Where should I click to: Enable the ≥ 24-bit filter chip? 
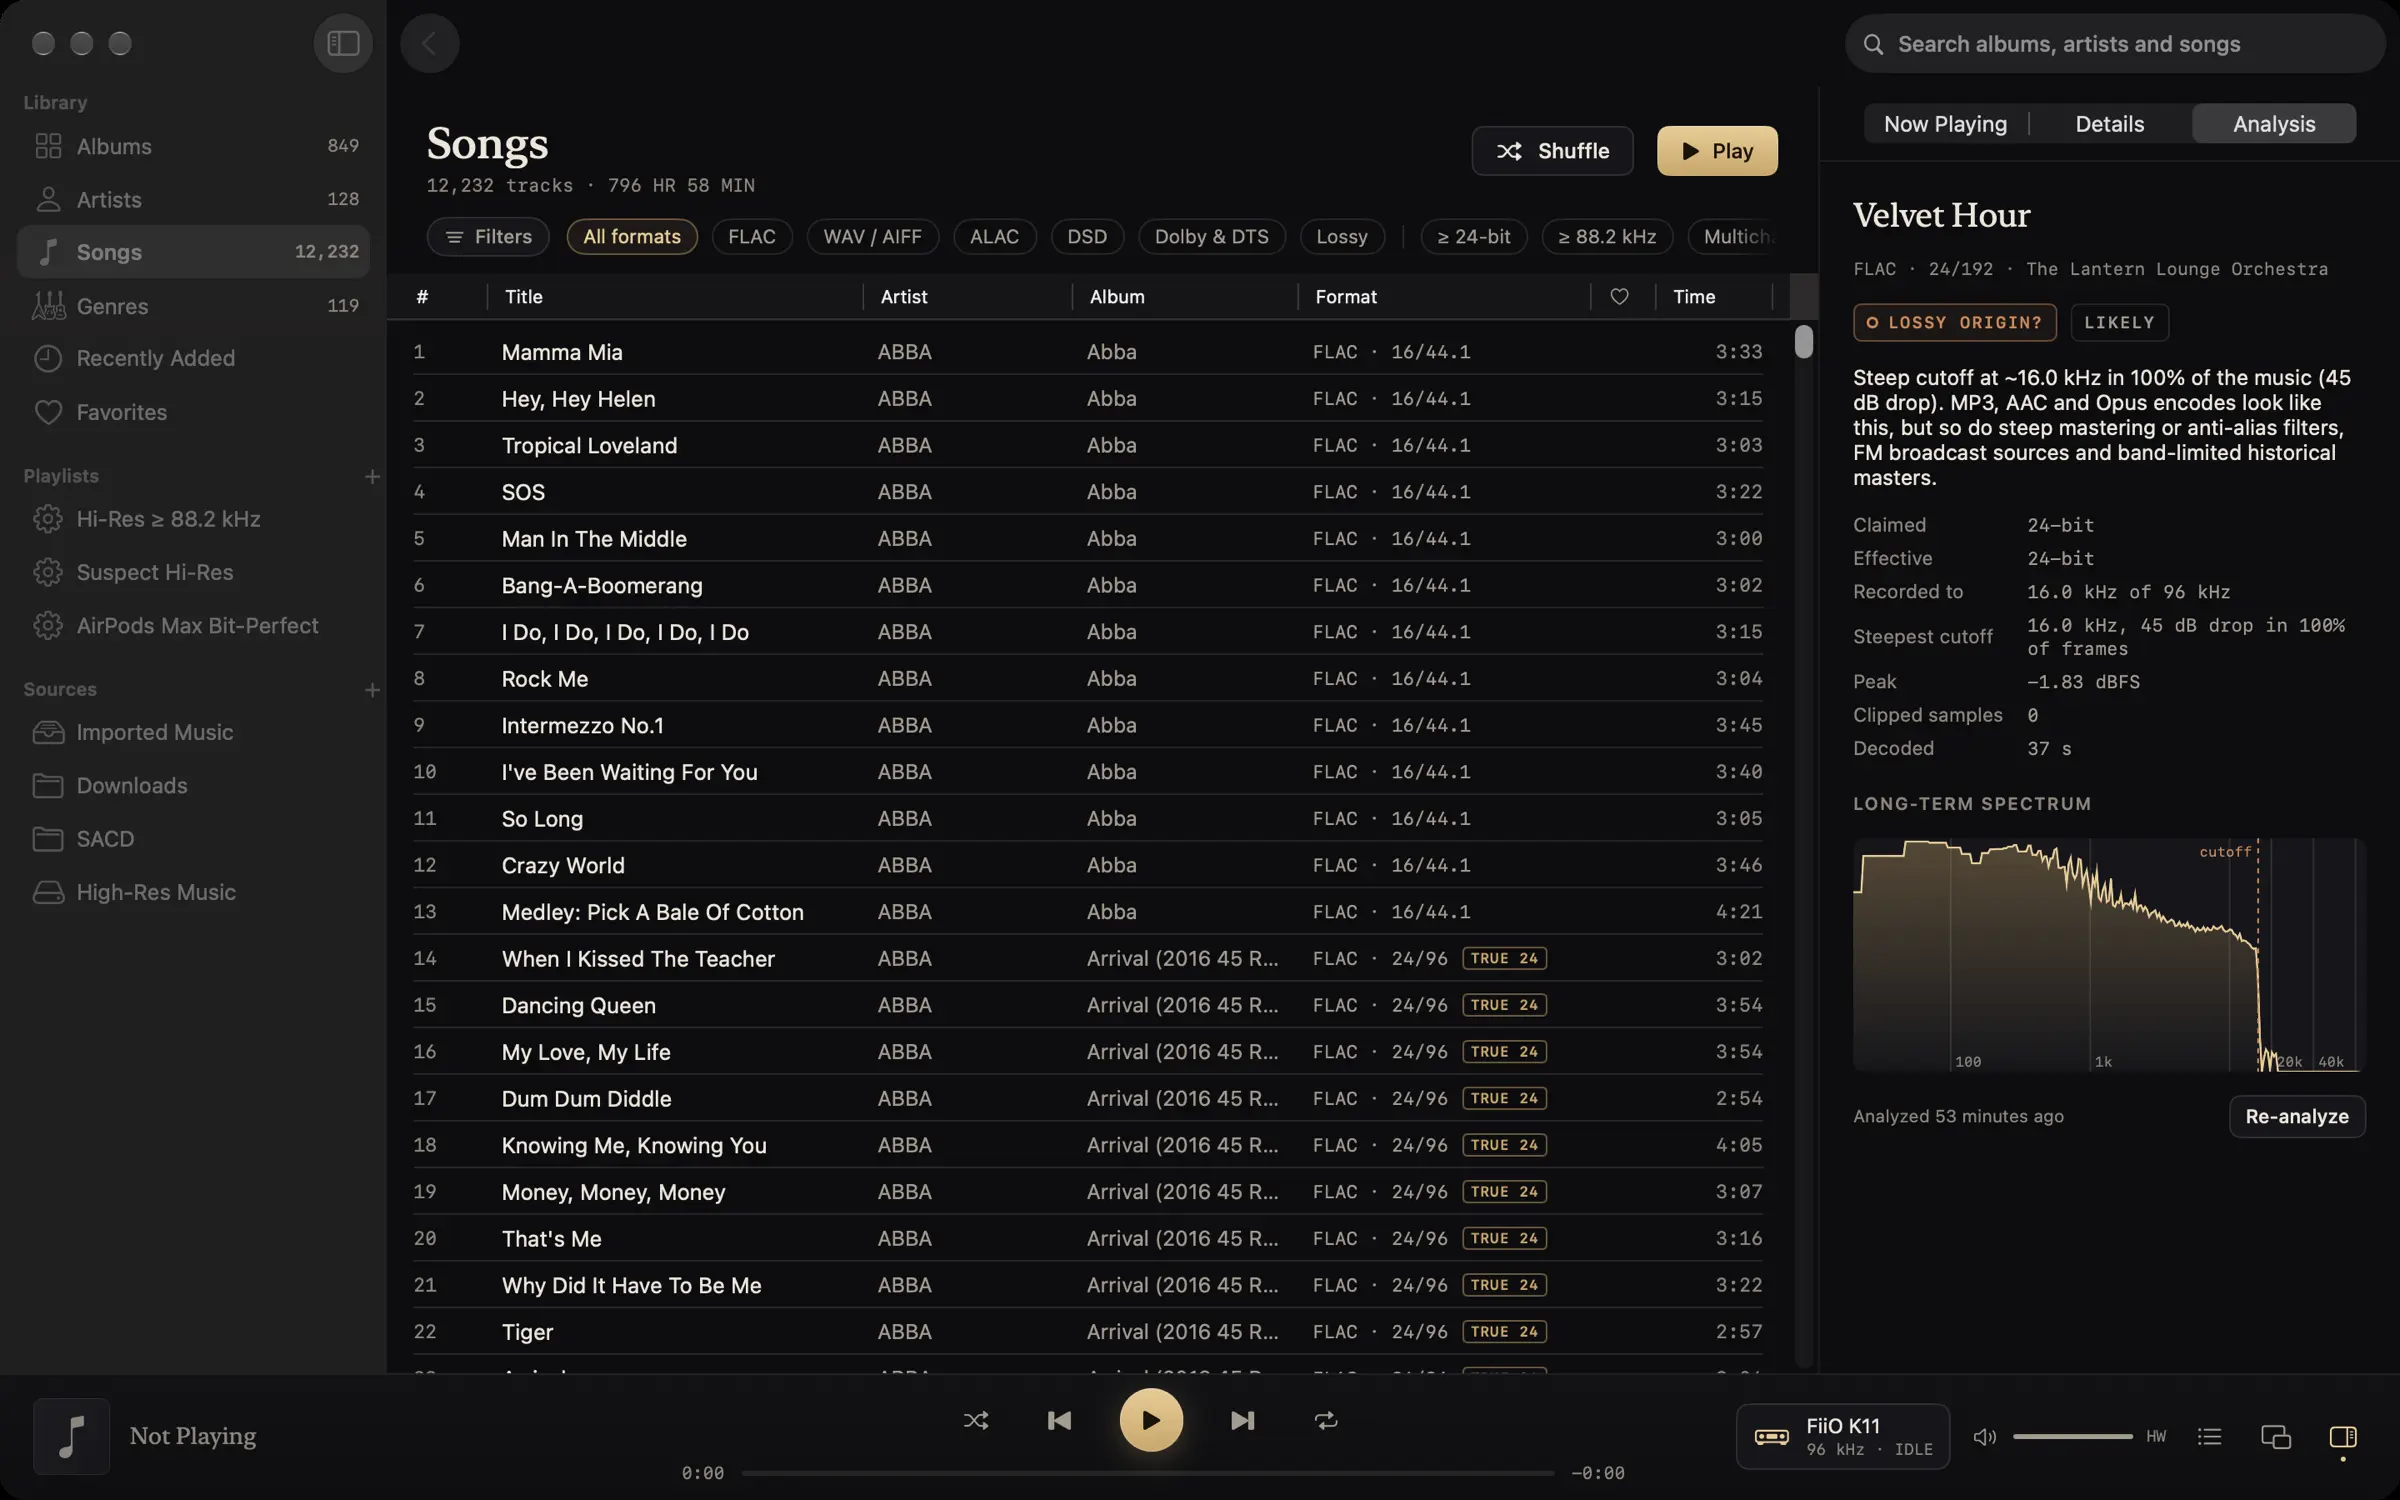pyautogui.click(x=1474, y=237)
